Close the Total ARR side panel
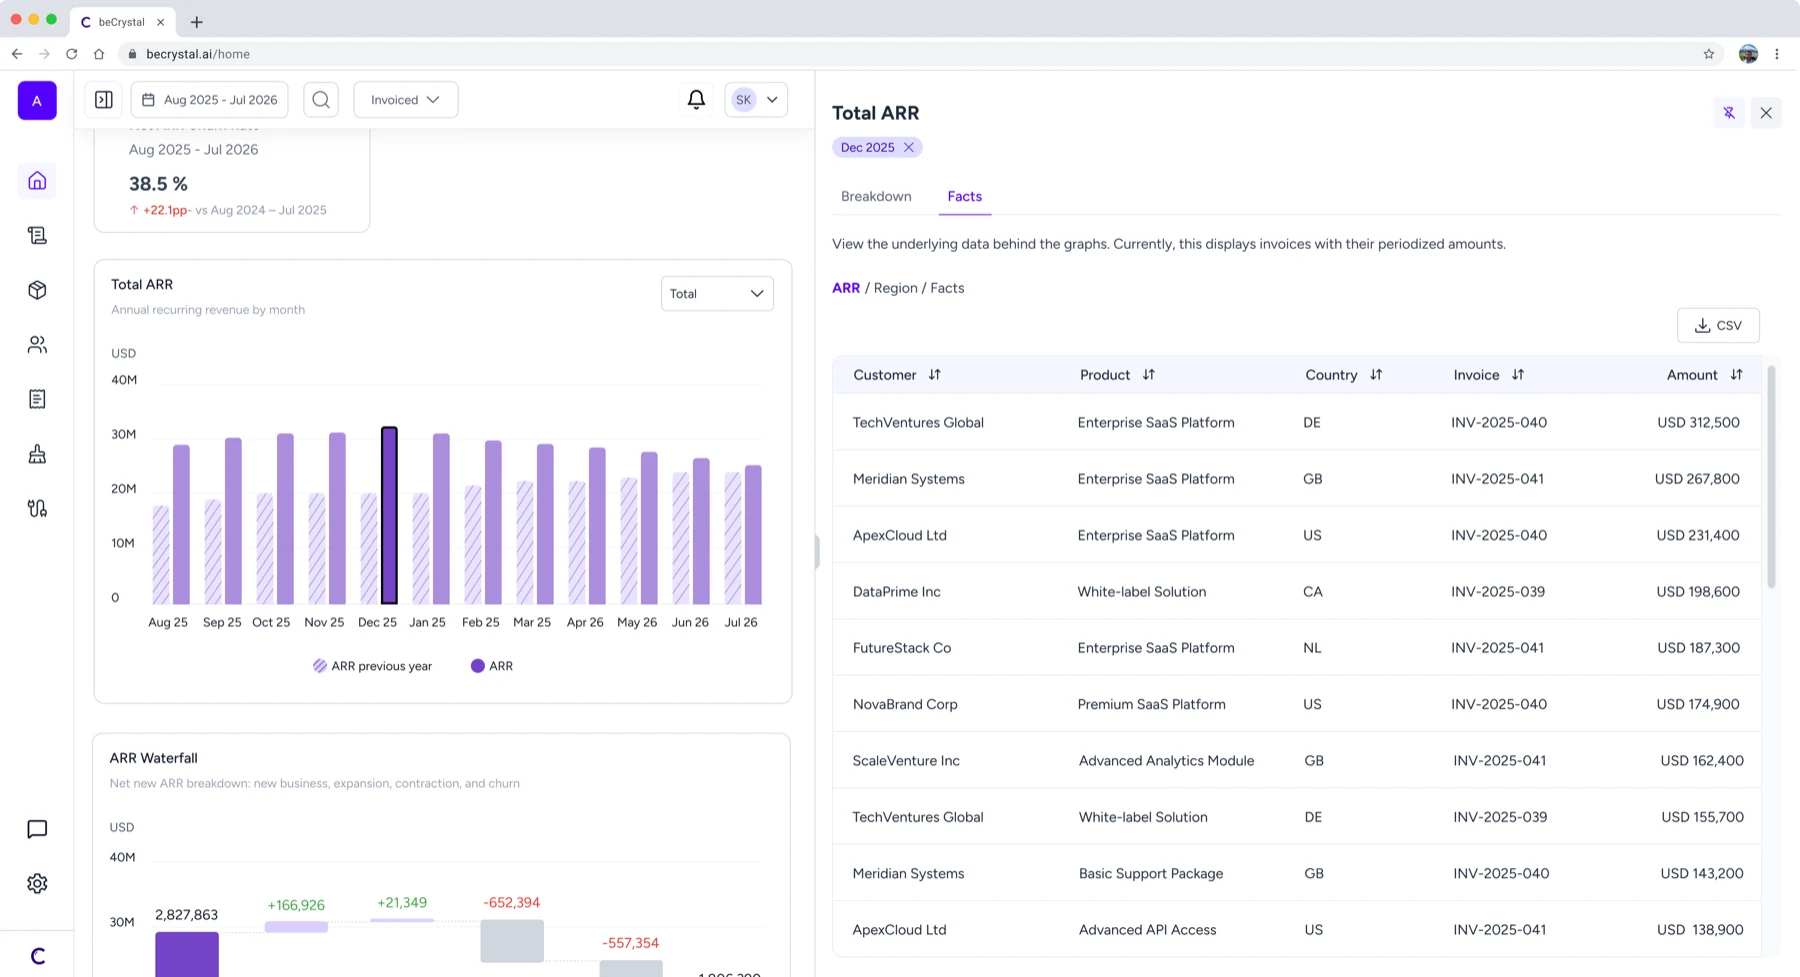The height and width of the screenshot is (977, 1800). pyautogui.click(x=1766, y=113)
